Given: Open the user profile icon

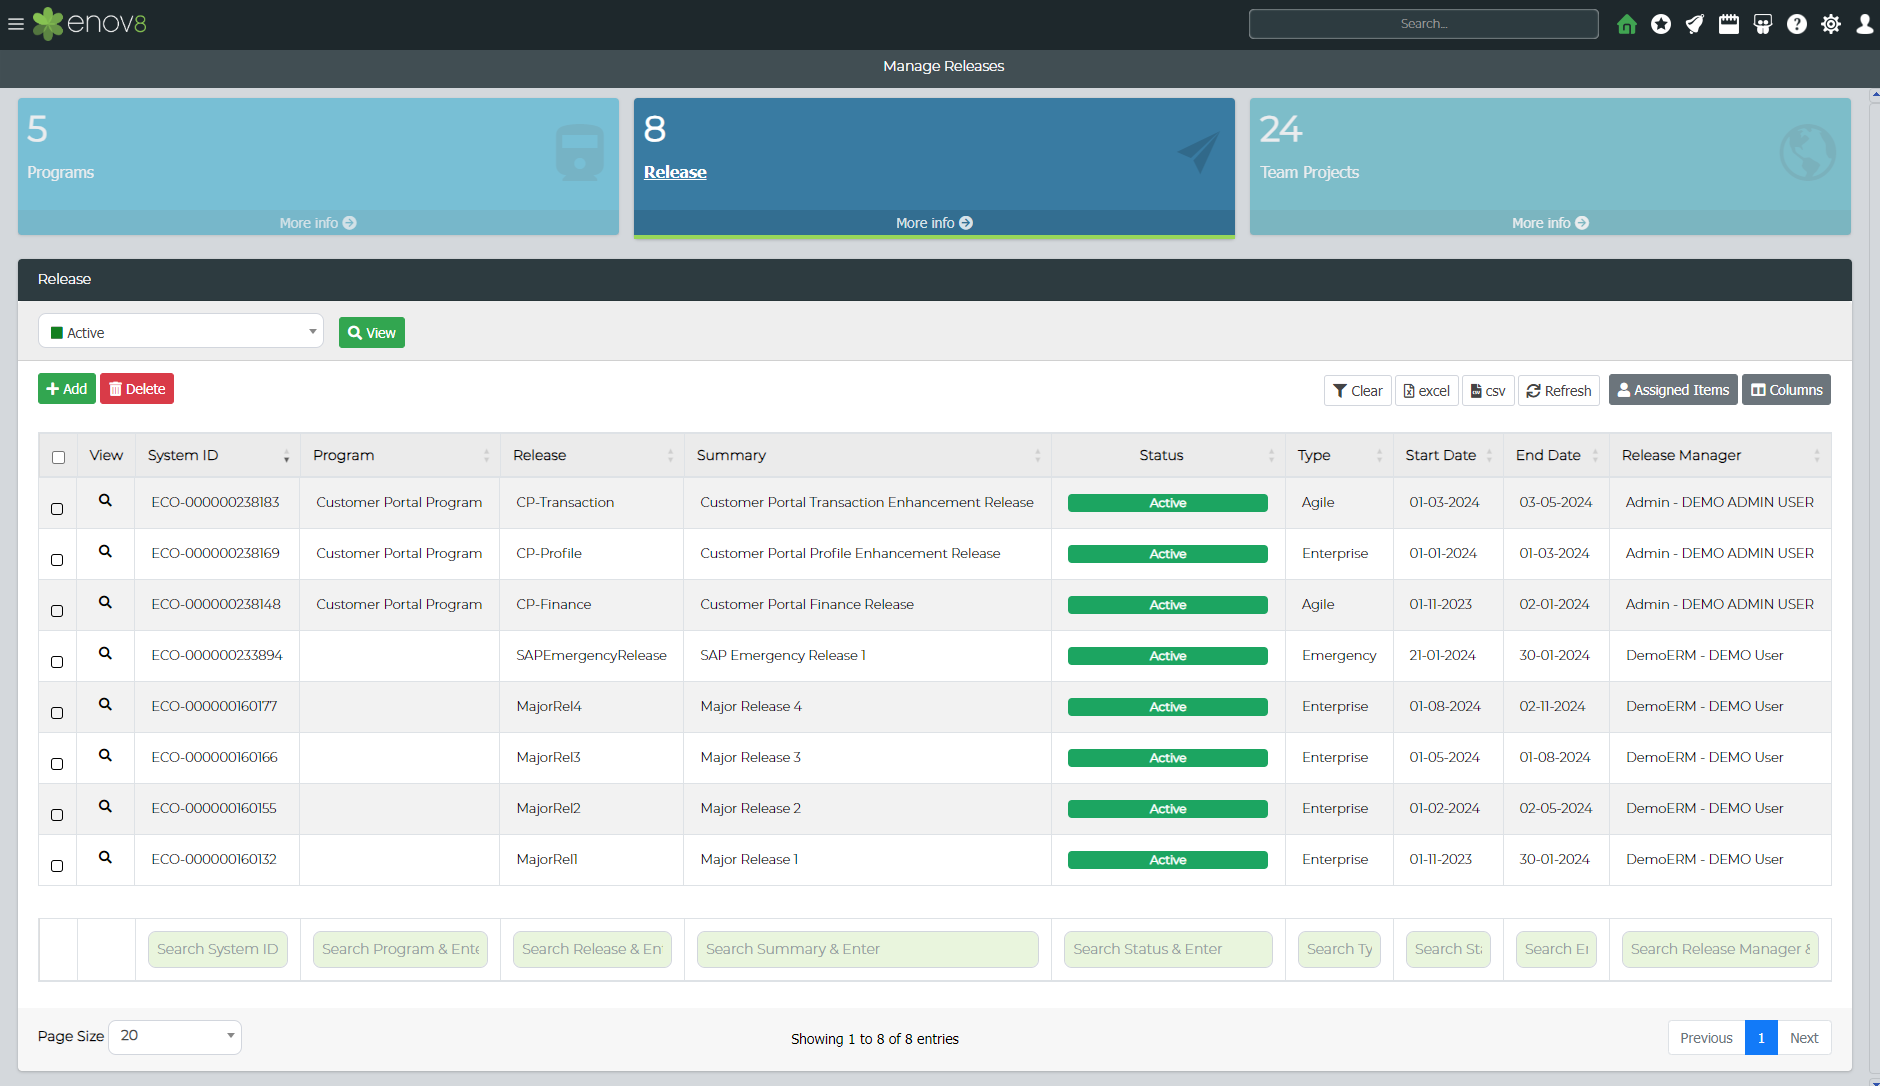Looking at the screenshot, I should pyautogui.click(x=1865, y=24).
